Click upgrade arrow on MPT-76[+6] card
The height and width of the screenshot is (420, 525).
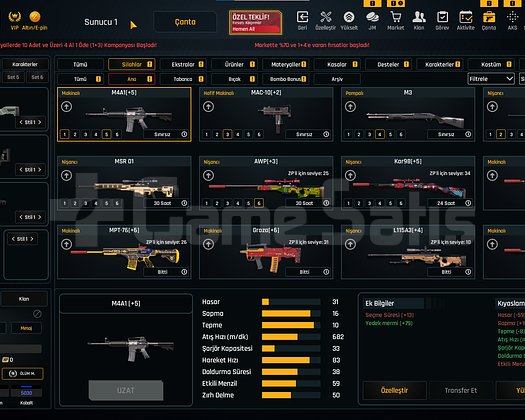click(66, 244)
